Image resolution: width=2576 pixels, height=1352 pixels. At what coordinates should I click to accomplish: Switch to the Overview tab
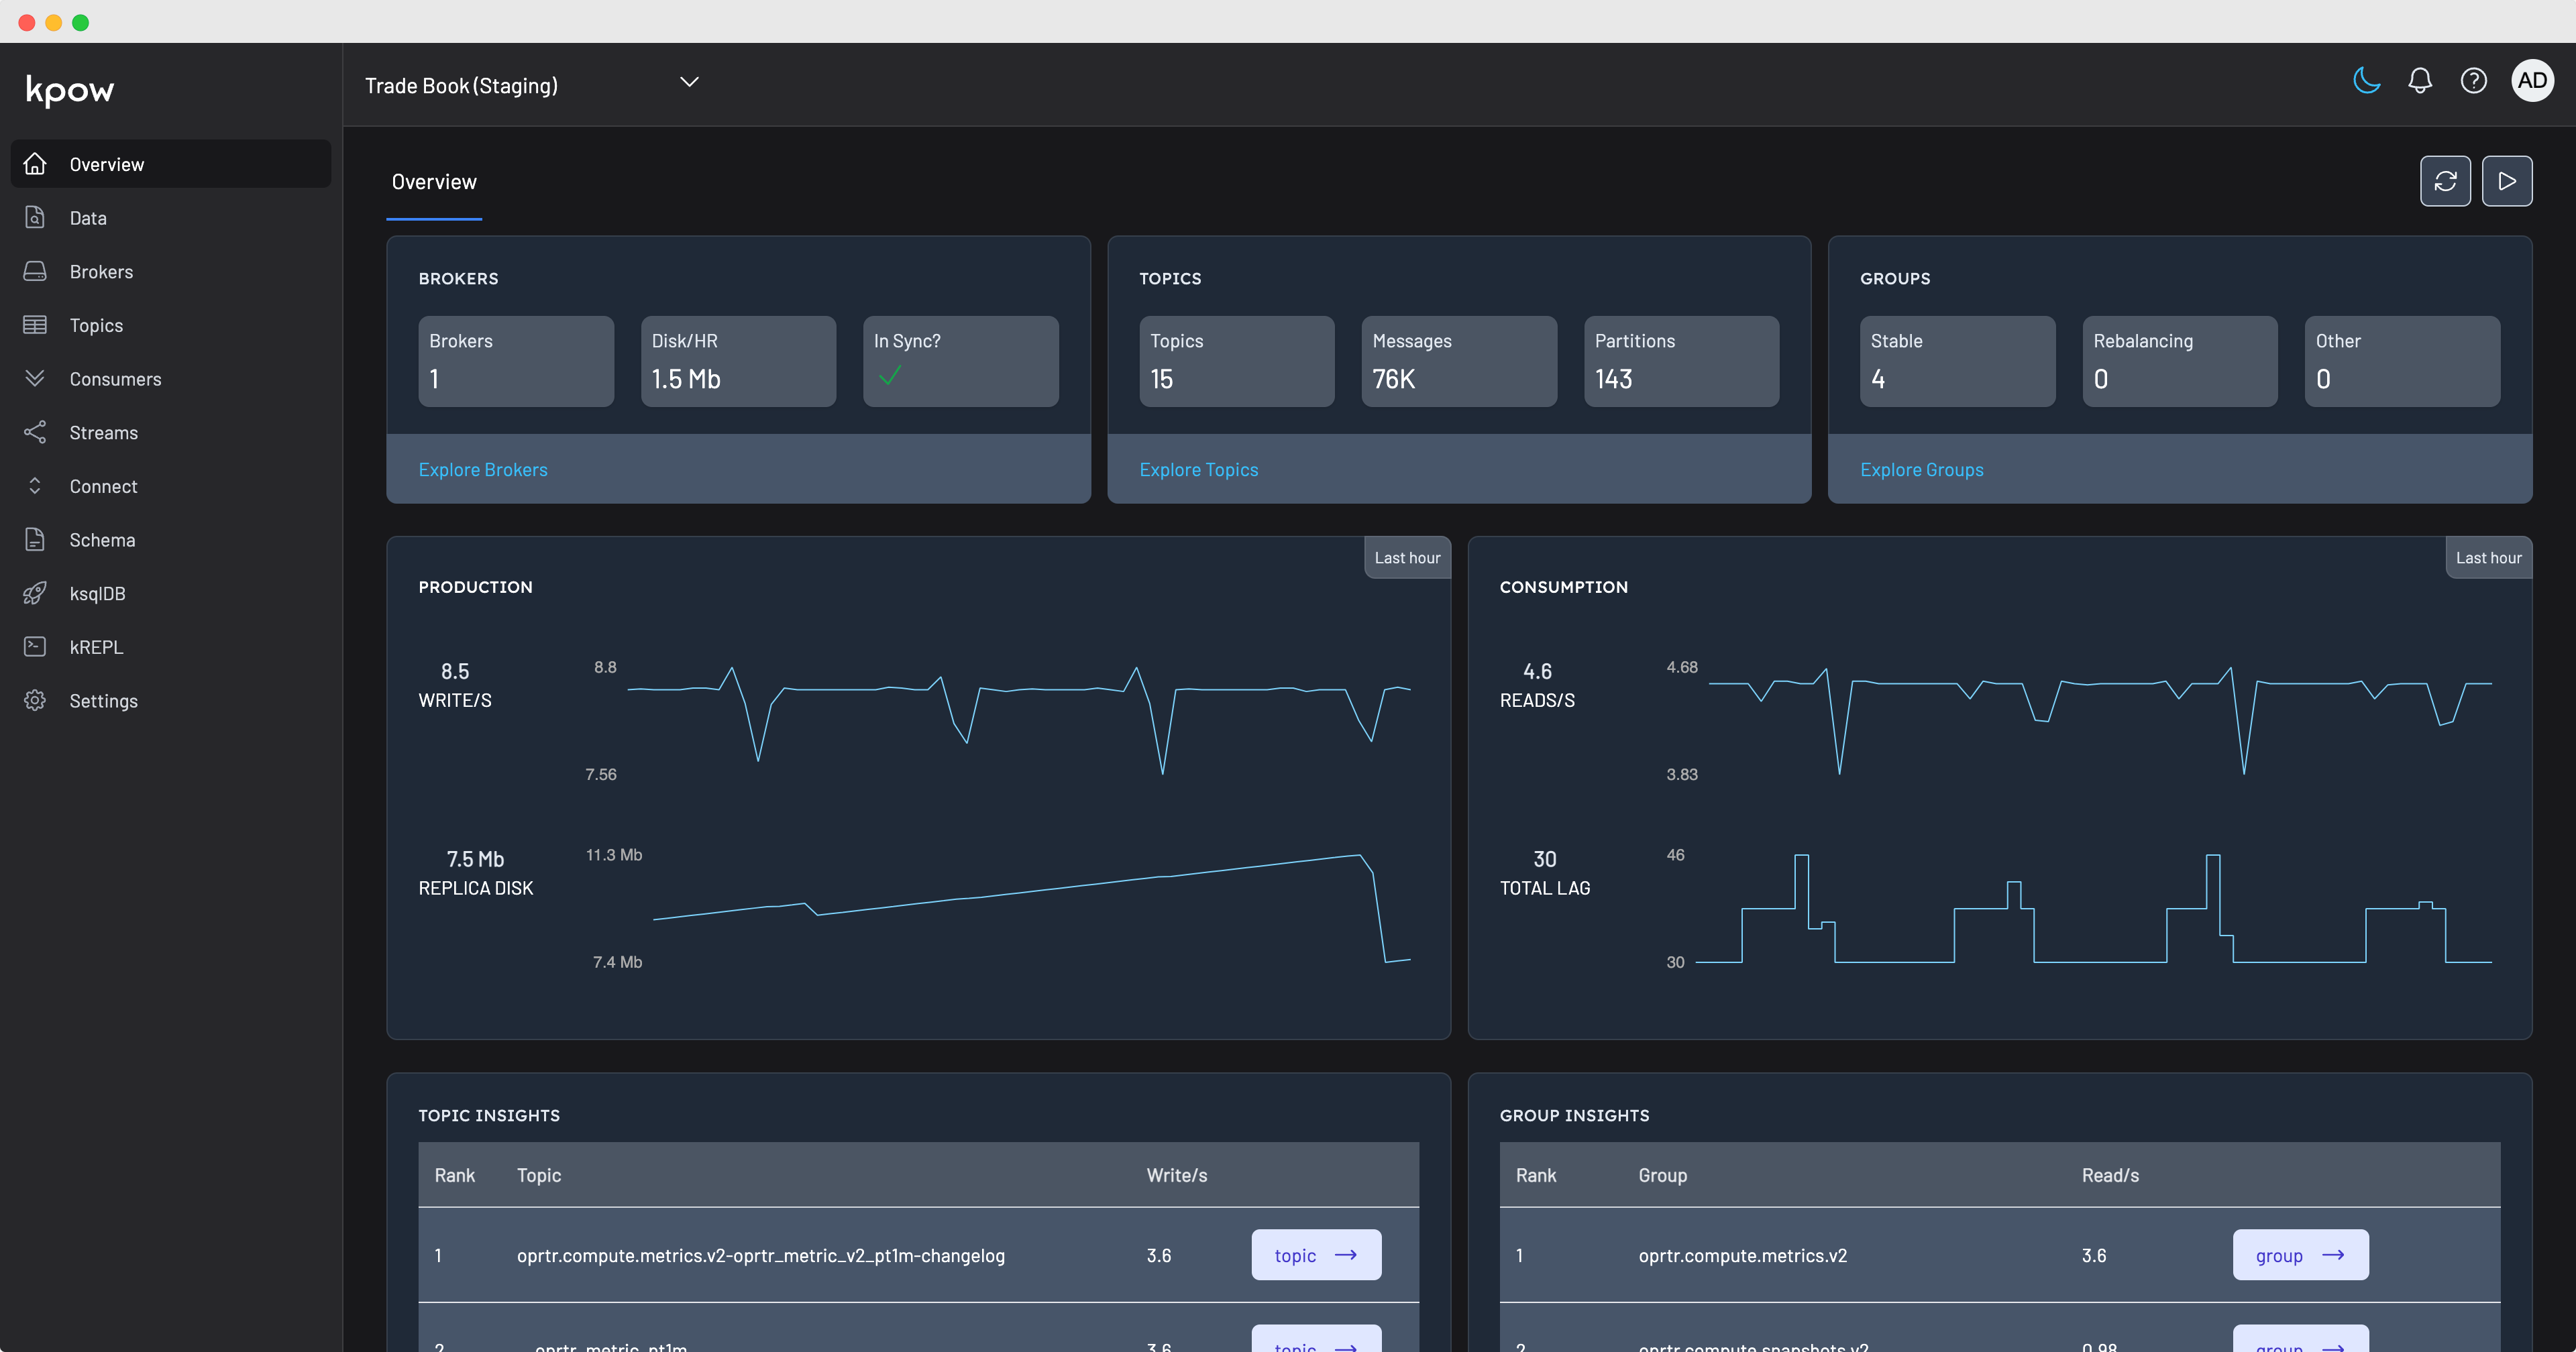click(x=434, y=181)
